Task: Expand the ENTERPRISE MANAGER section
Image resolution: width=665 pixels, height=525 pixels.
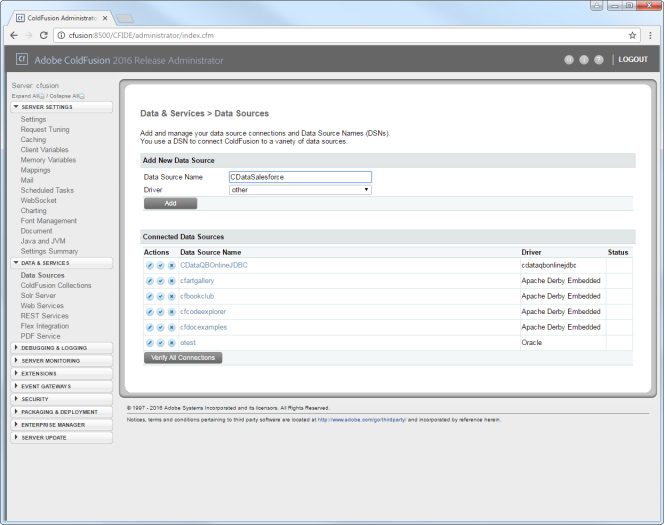Action: (61, 424)
